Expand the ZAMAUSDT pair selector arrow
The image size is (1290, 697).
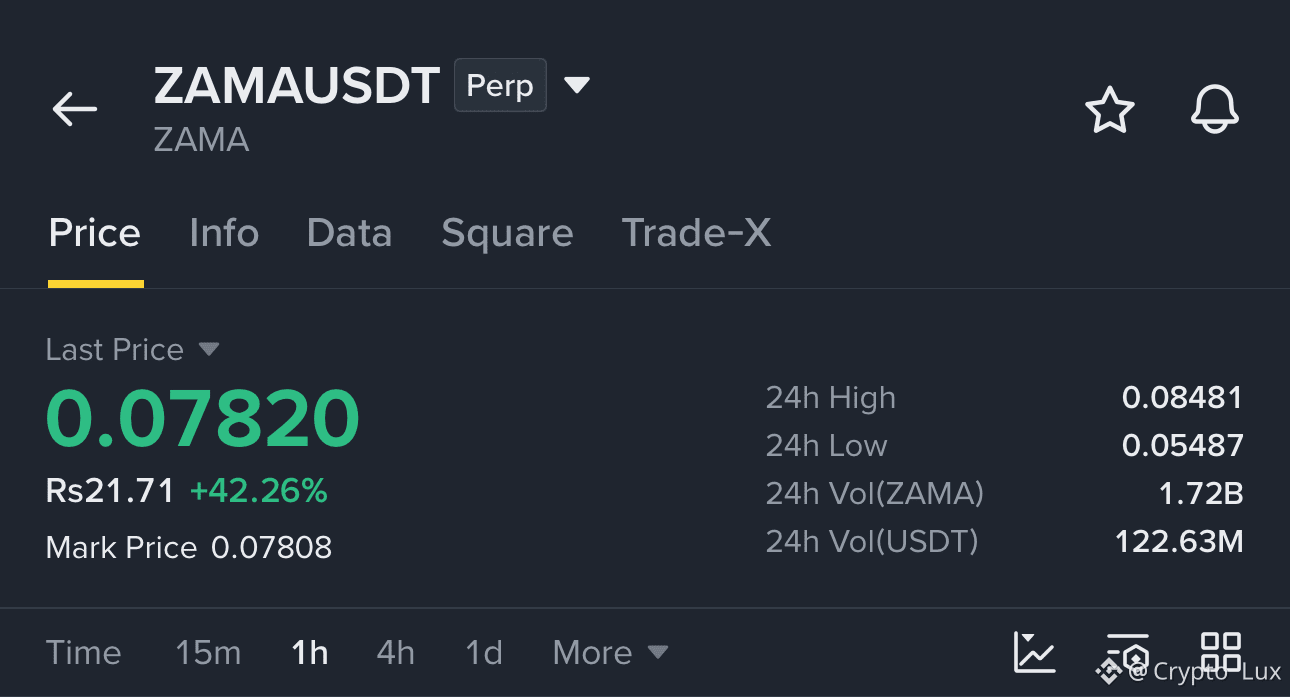tap(577, 85)
